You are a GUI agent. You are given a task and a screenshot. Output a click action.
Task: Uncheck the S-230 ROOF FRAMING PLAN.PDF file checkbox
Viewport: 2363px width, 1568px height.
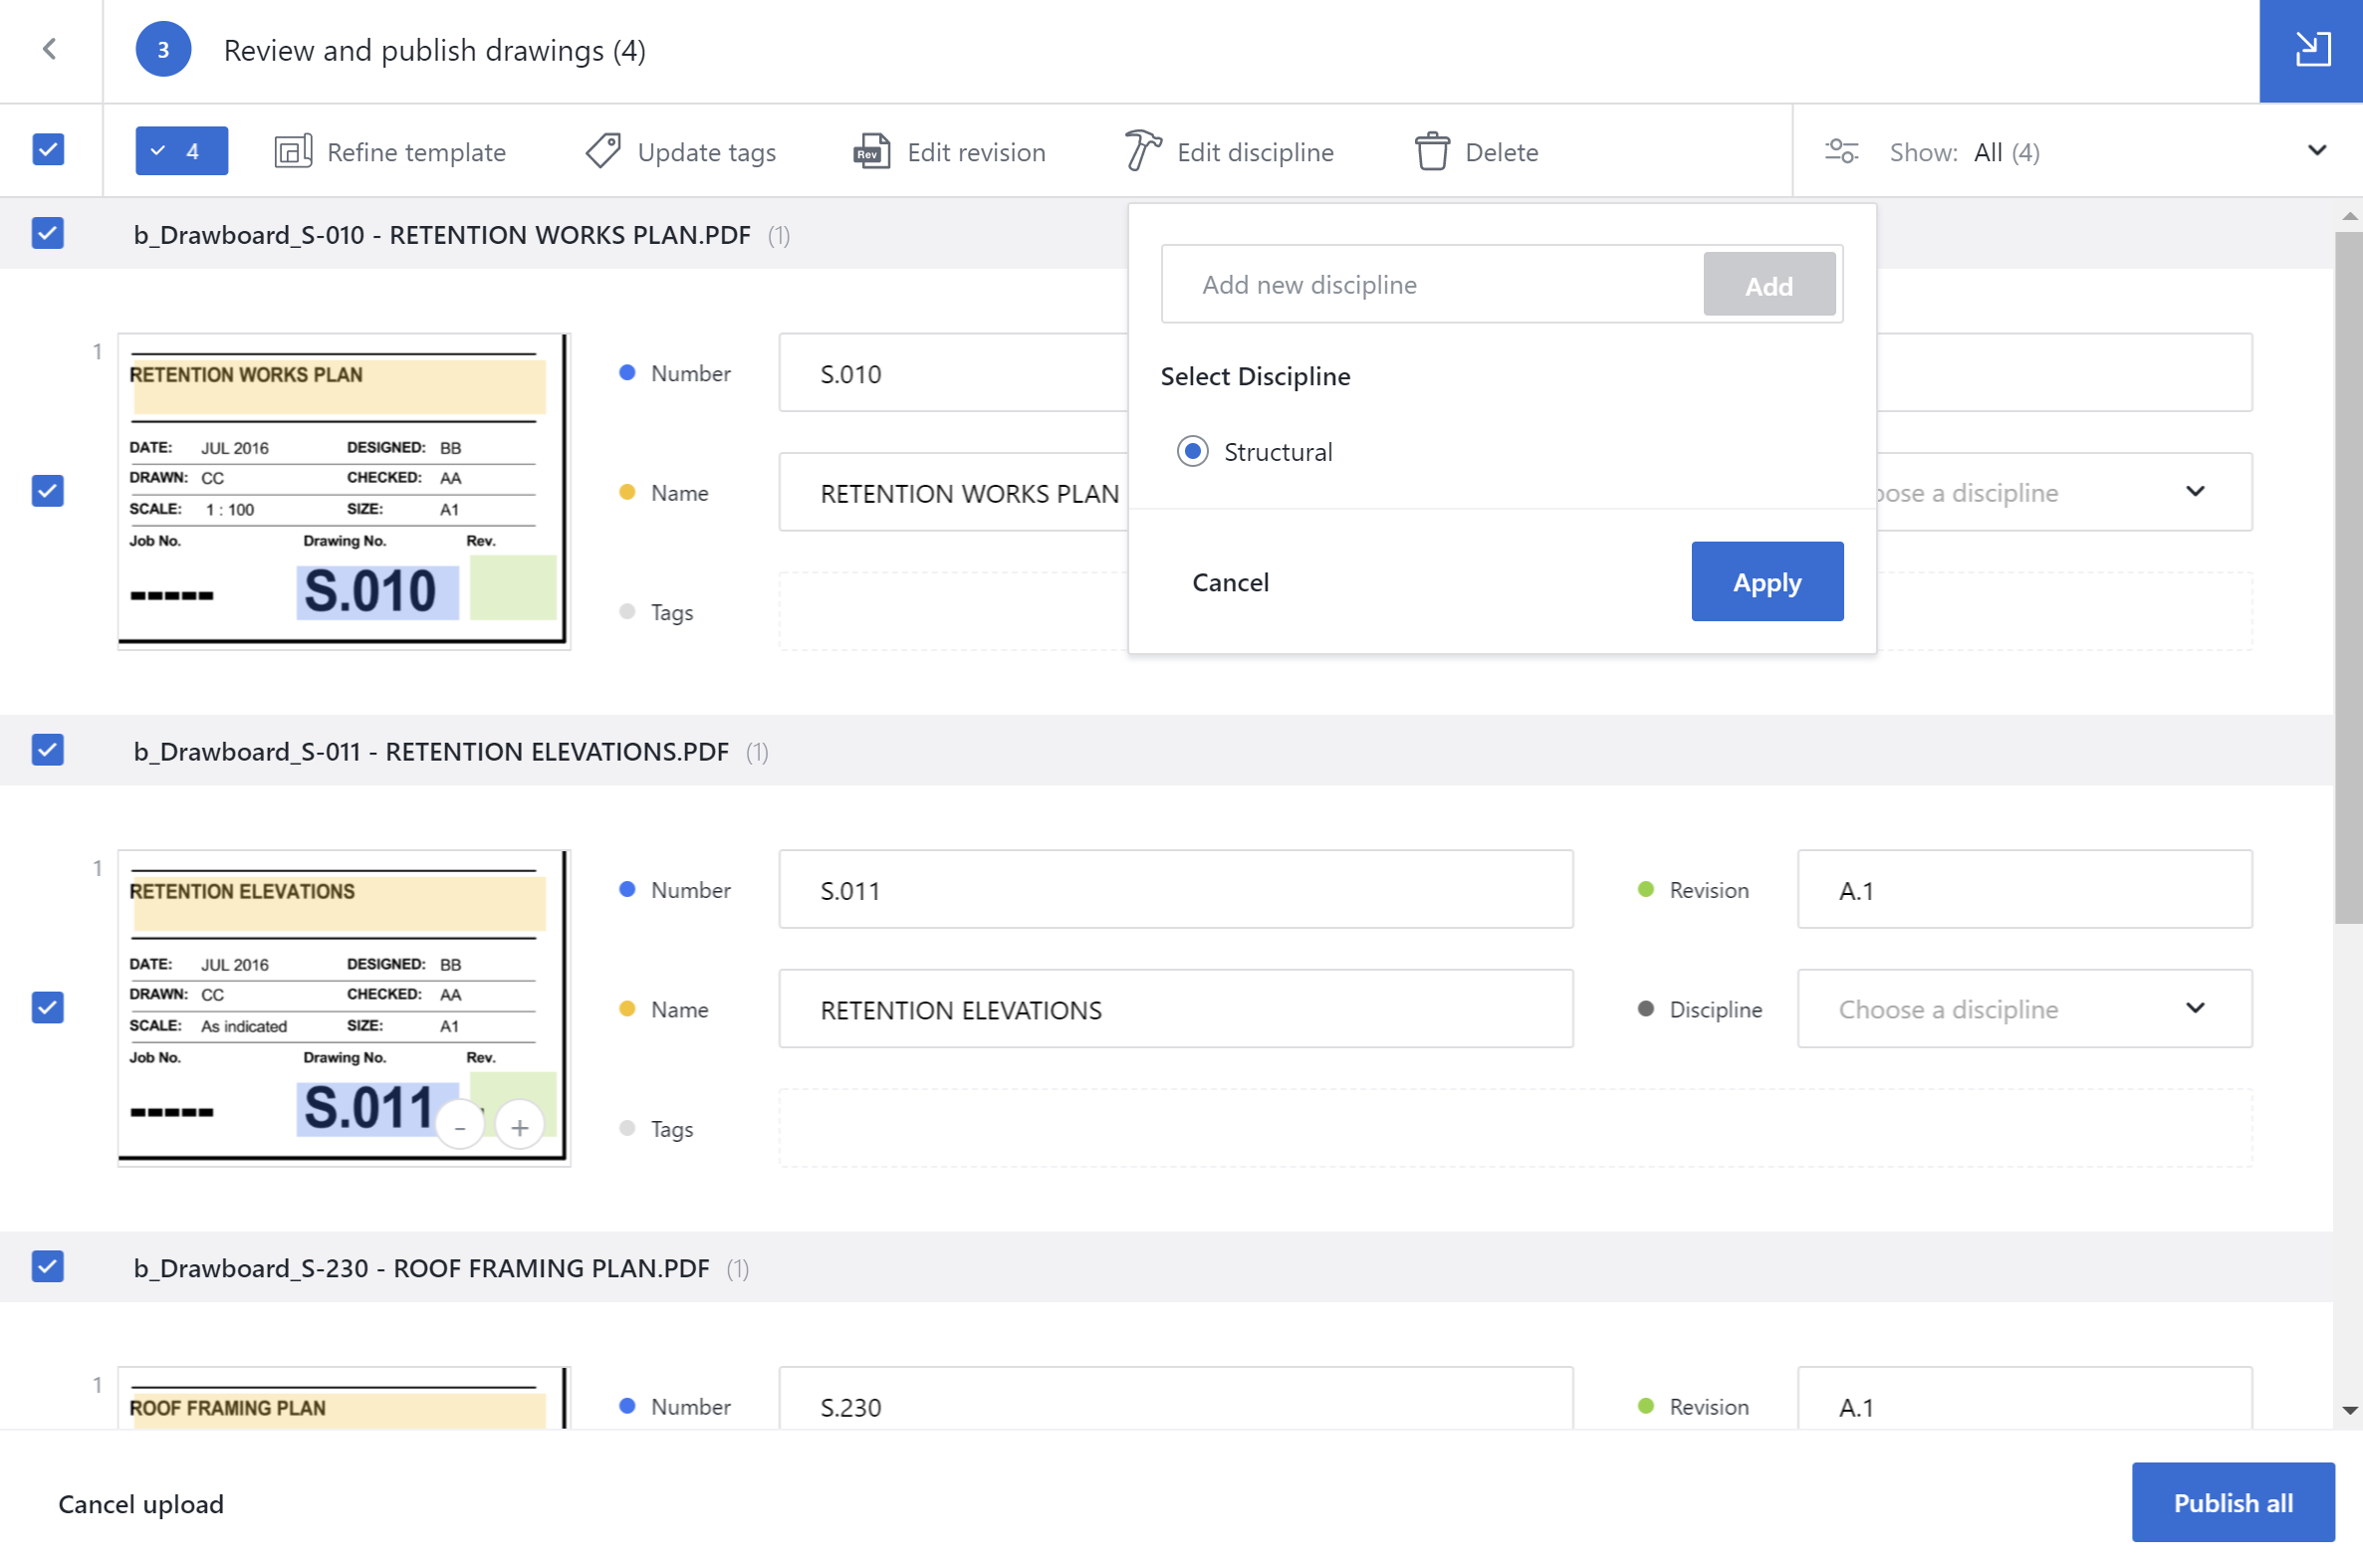[48, 1267]
